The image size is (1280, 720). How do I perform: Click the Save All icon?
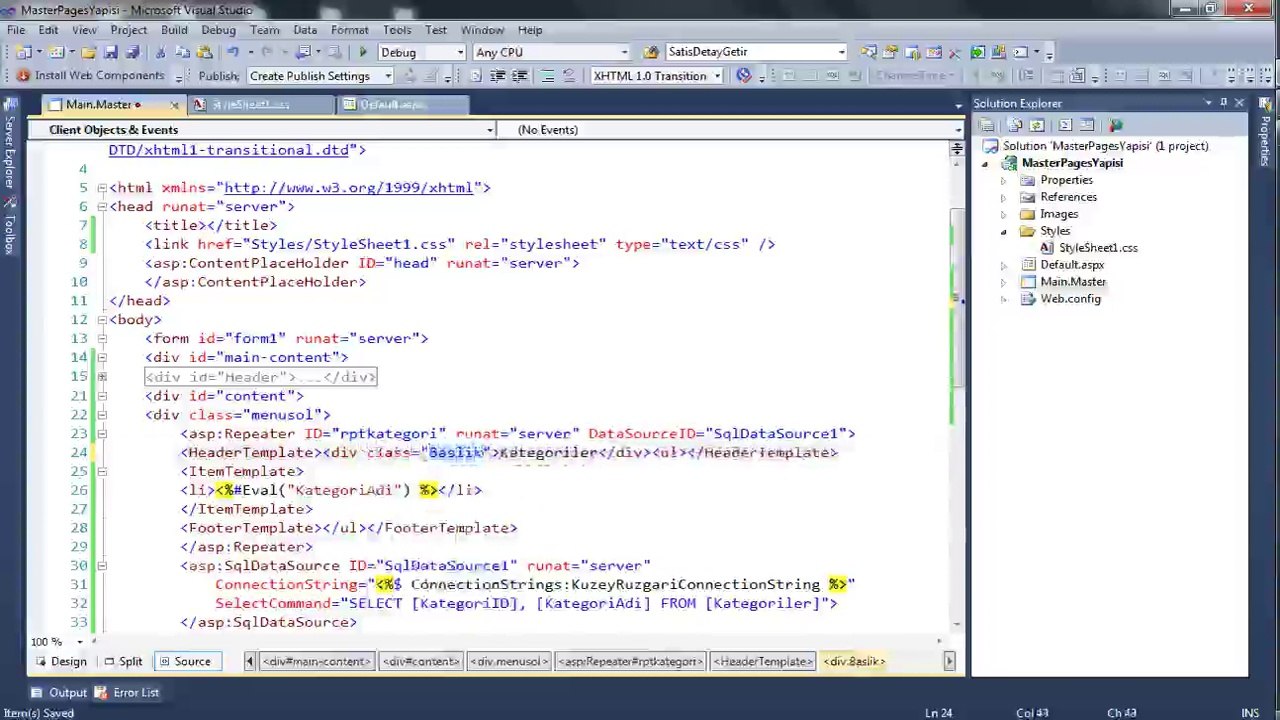click(x=132, y=52)
